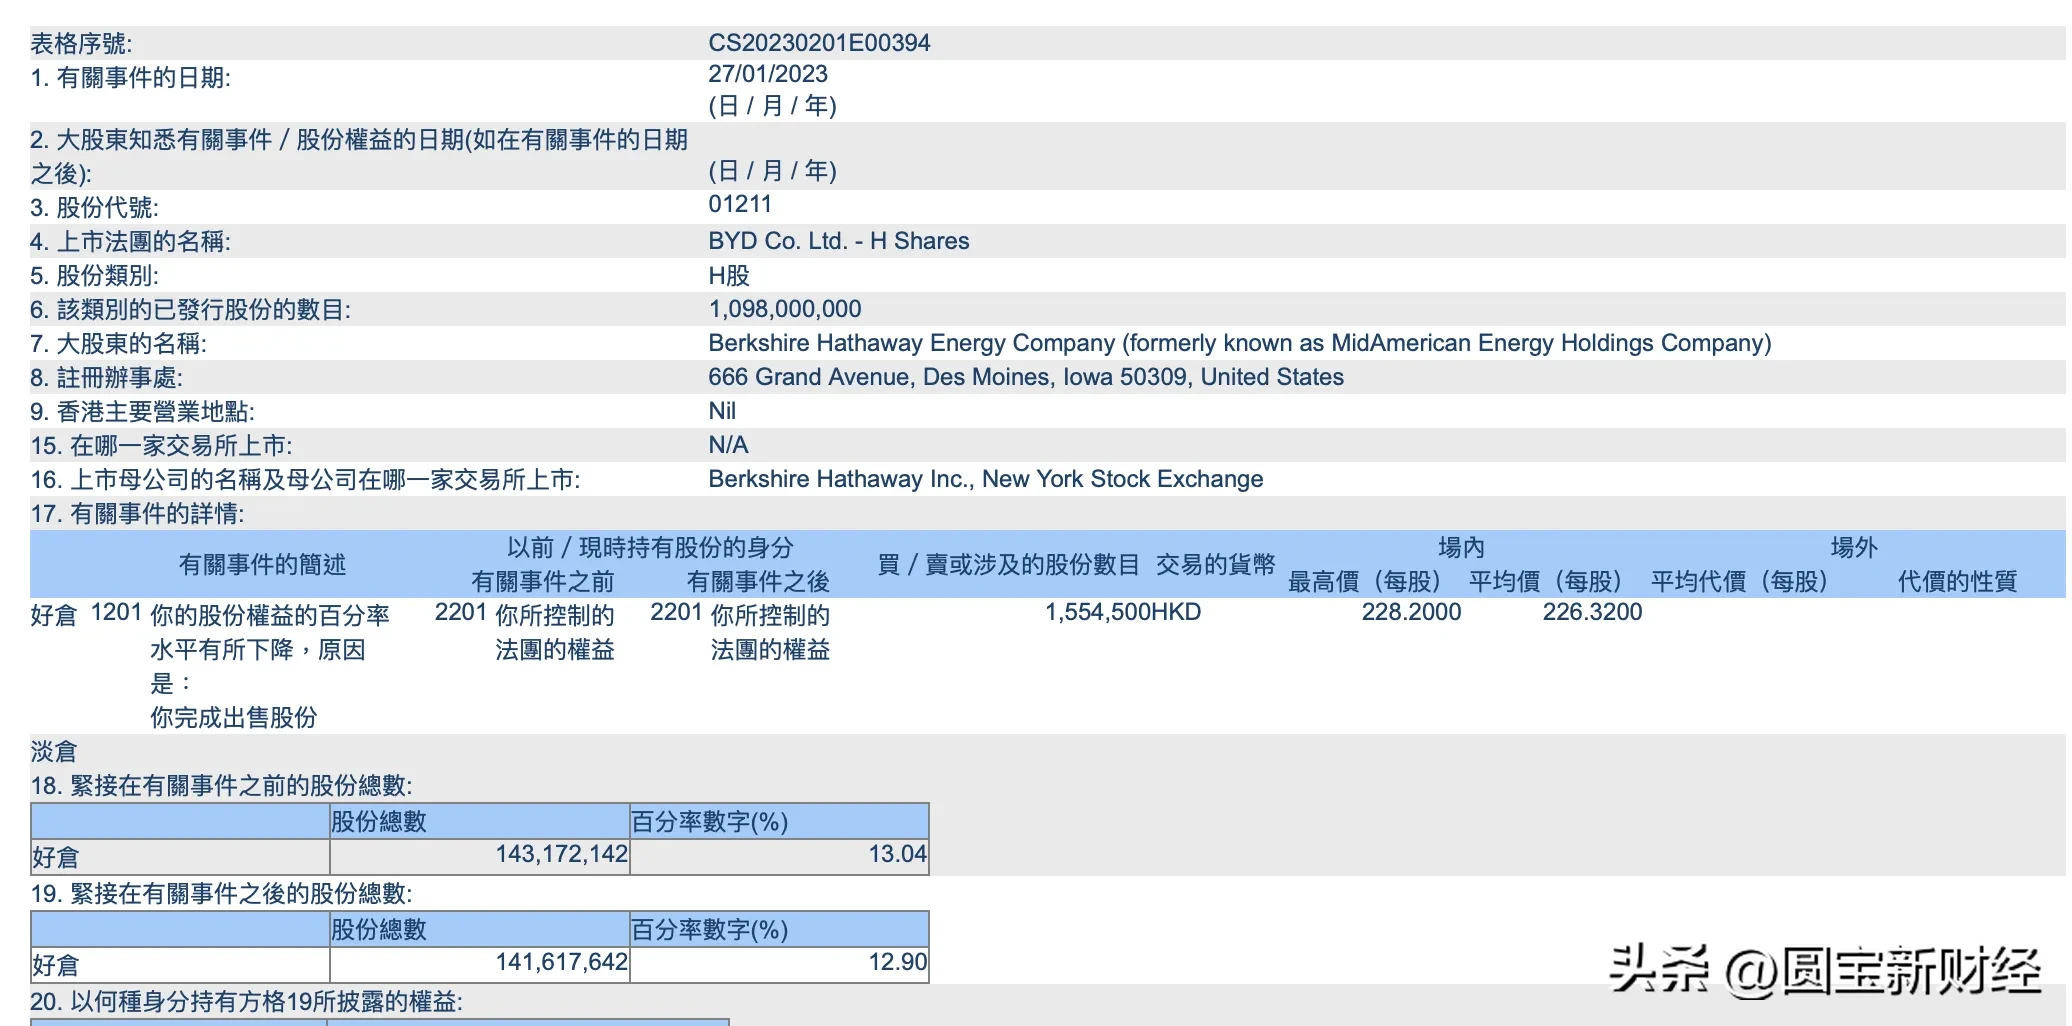Click column header 買 / 賣或涉及的股份數目
Image resolution: width=2072 pixels, height=1026 pixels.
coord(1008,564)
